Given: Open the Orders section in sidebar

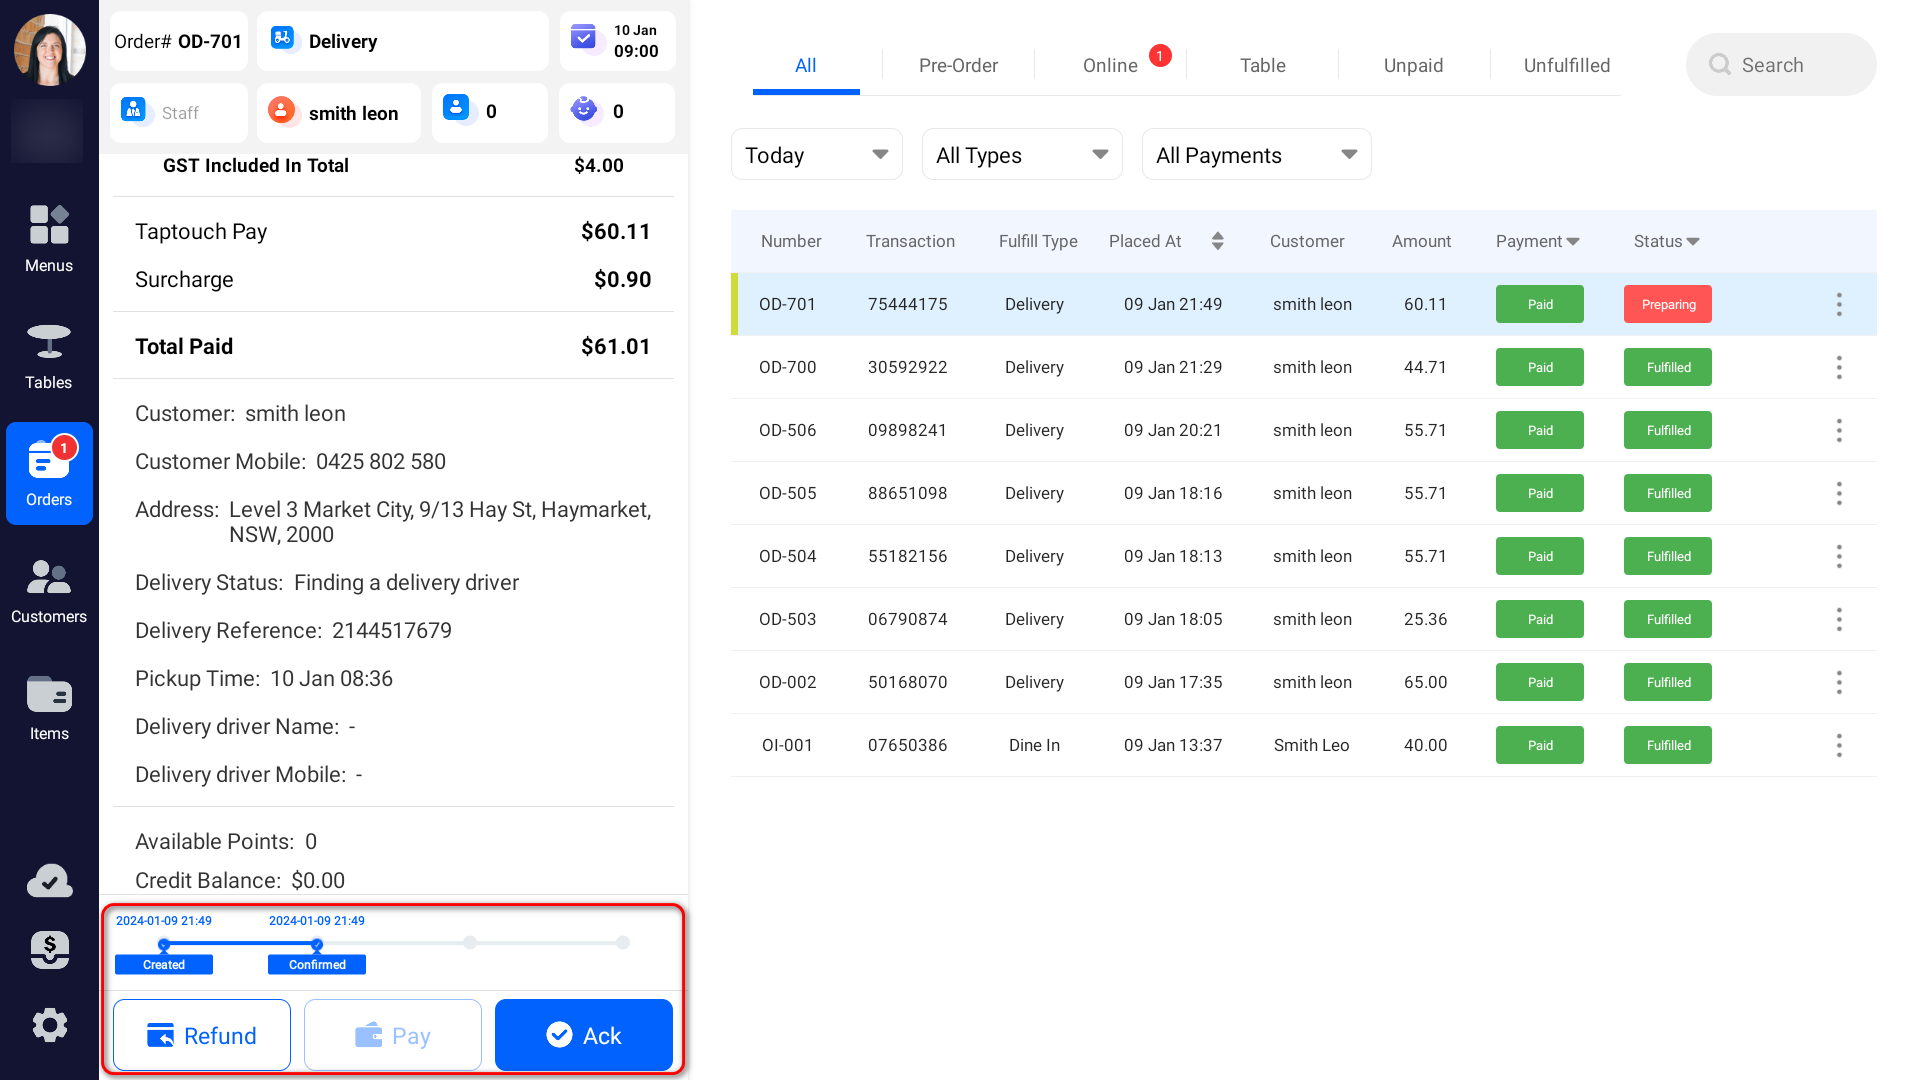Looking at the screenshot, I should pyautogui.click(x=49, y=473).
